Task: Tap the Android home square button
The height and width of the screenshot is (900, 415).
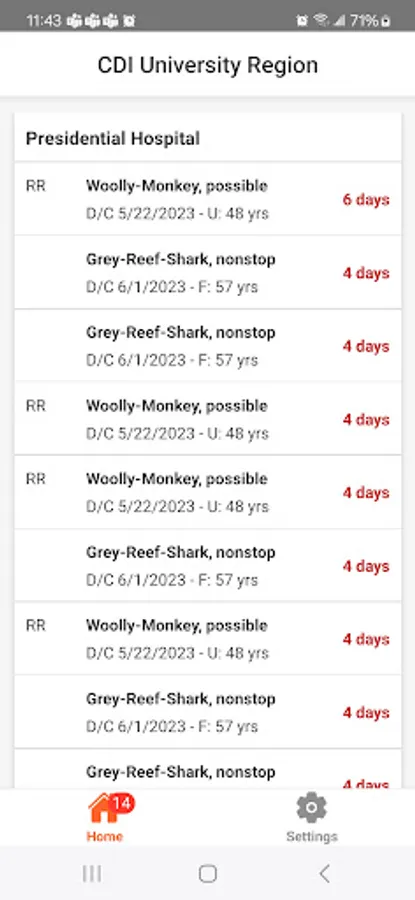Action: pyautogui.click(x=207, y=874)
